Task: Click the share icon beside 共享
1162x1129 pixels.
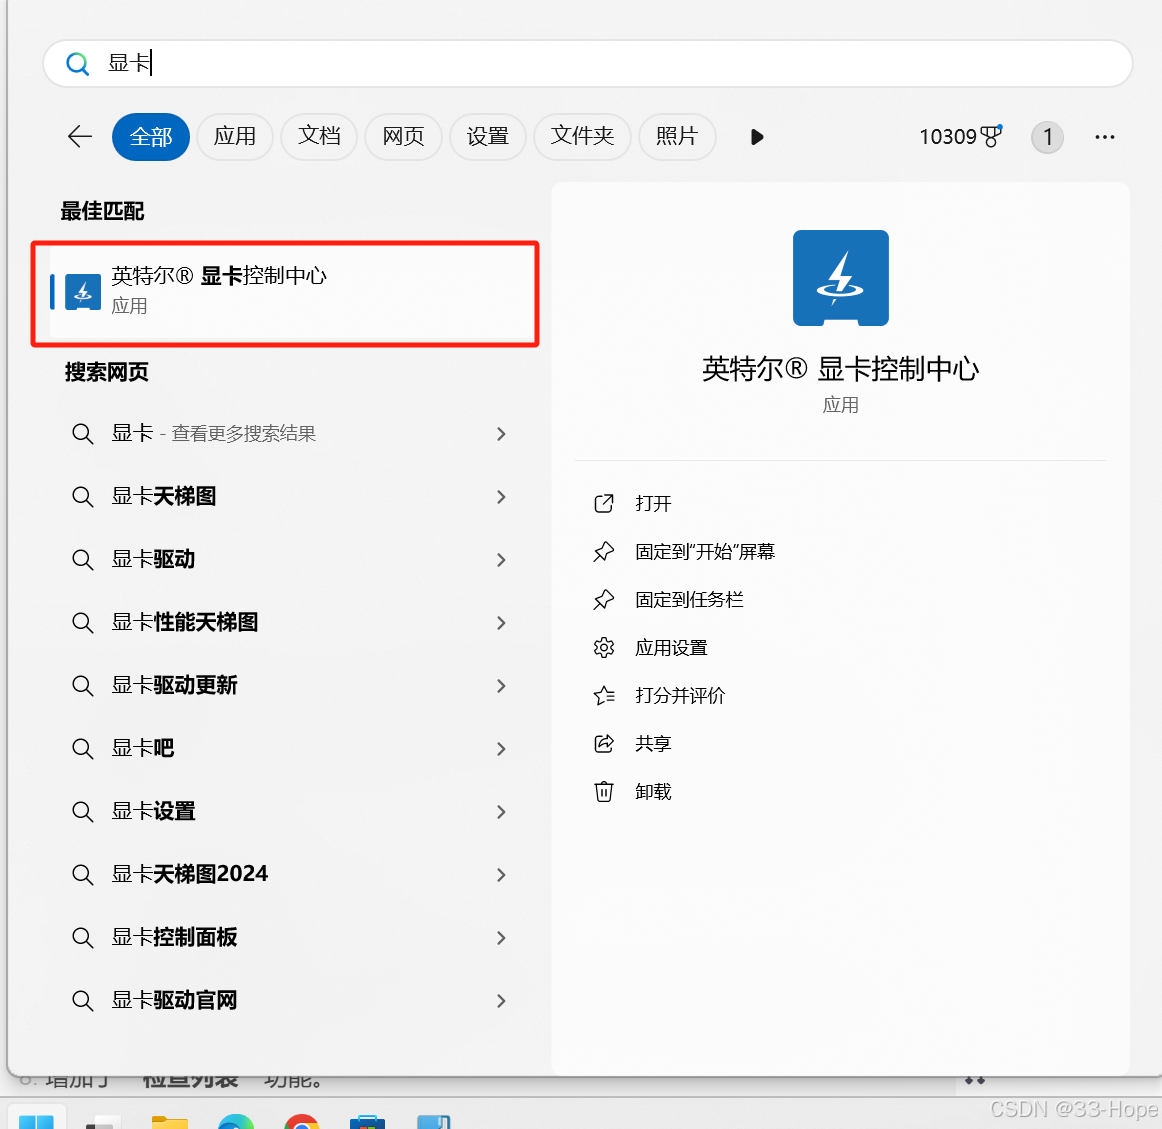Action: click(604, 744)
